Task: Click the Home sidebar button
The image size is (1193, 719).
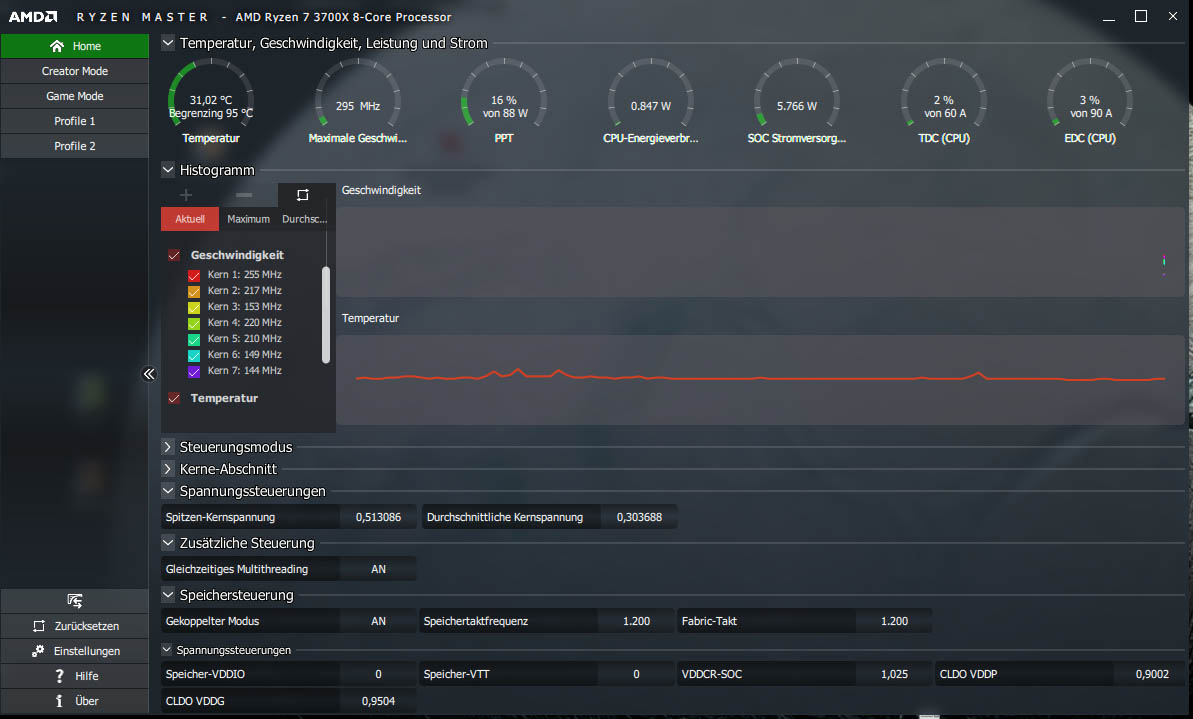Action: click(75, 46)
